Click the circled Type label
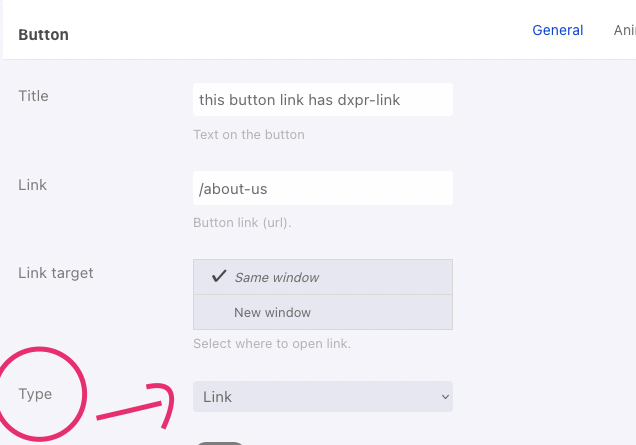Screen dimensions: 636x445 click(35, 394)
